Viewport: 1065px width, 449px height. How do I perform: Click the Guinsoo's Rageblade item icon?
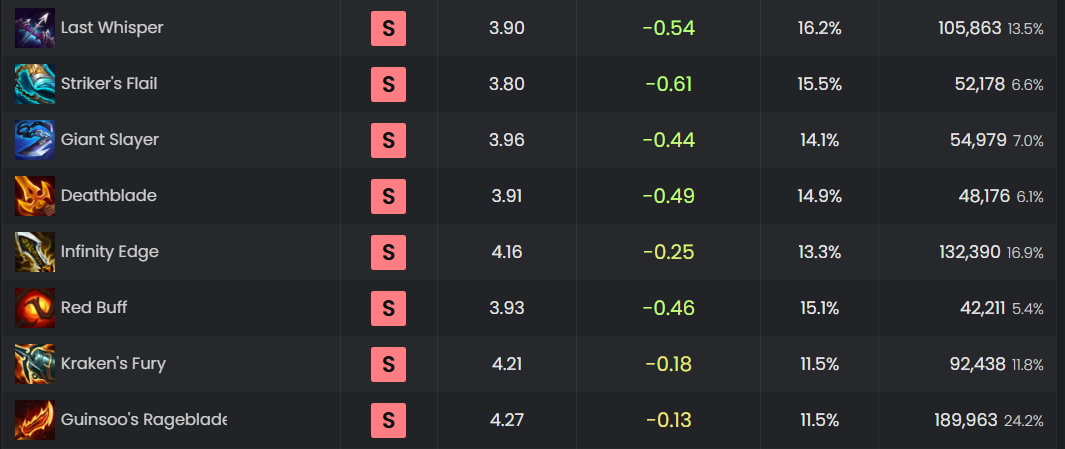click(34, 420)
